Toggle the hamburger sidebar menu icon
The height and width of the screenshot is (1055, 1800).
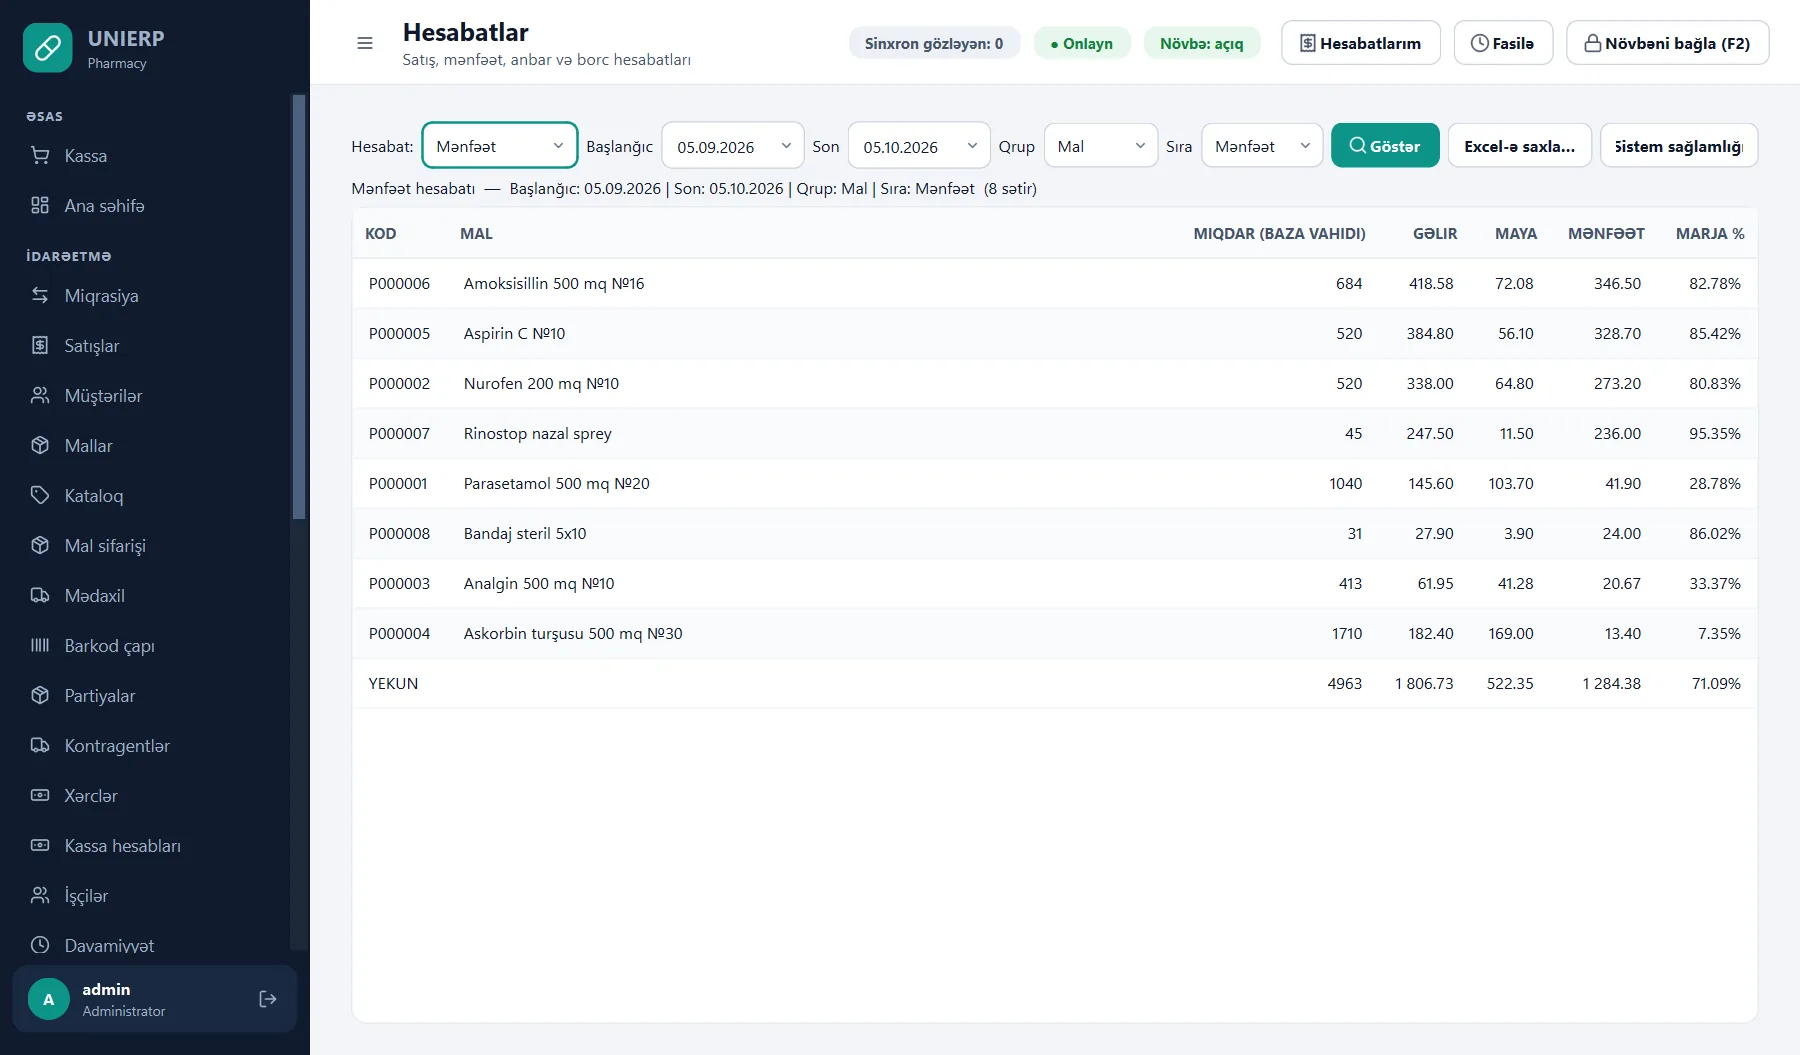tap(365, 43)
